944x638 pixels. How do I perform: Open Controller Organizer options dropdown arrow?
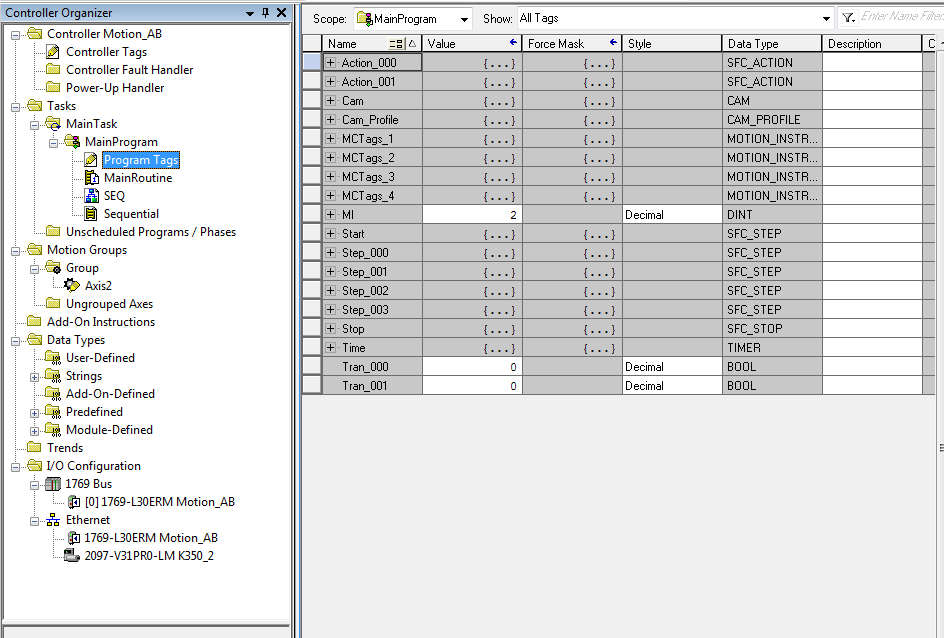250,13
